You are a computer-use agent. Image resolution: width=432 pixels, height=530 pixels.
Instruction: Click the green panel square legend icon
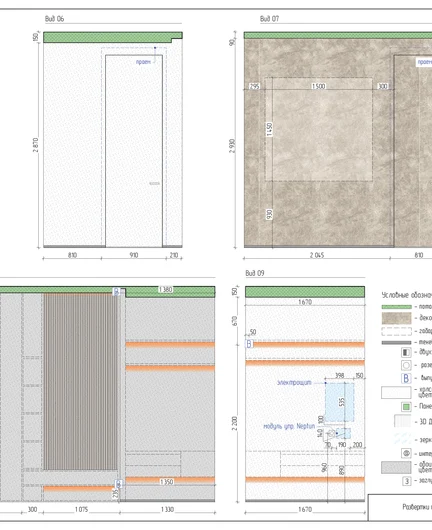[406, 407]
